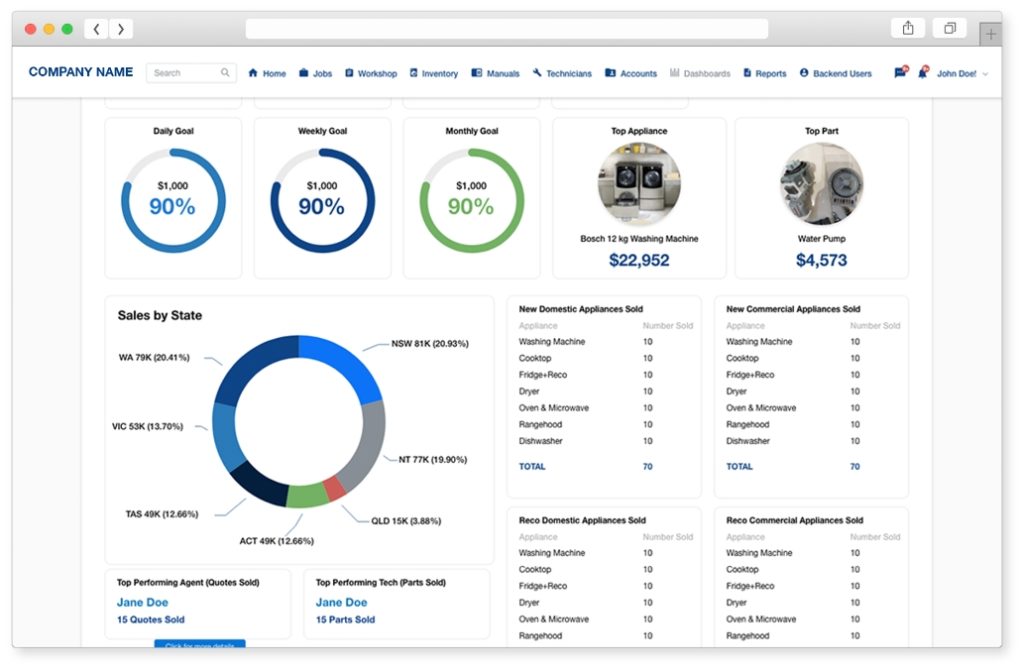This screenshot has height=671, width=1024.
Task: Open Jane Doe's top performing agent profile
Action: [x=142, y=602]
